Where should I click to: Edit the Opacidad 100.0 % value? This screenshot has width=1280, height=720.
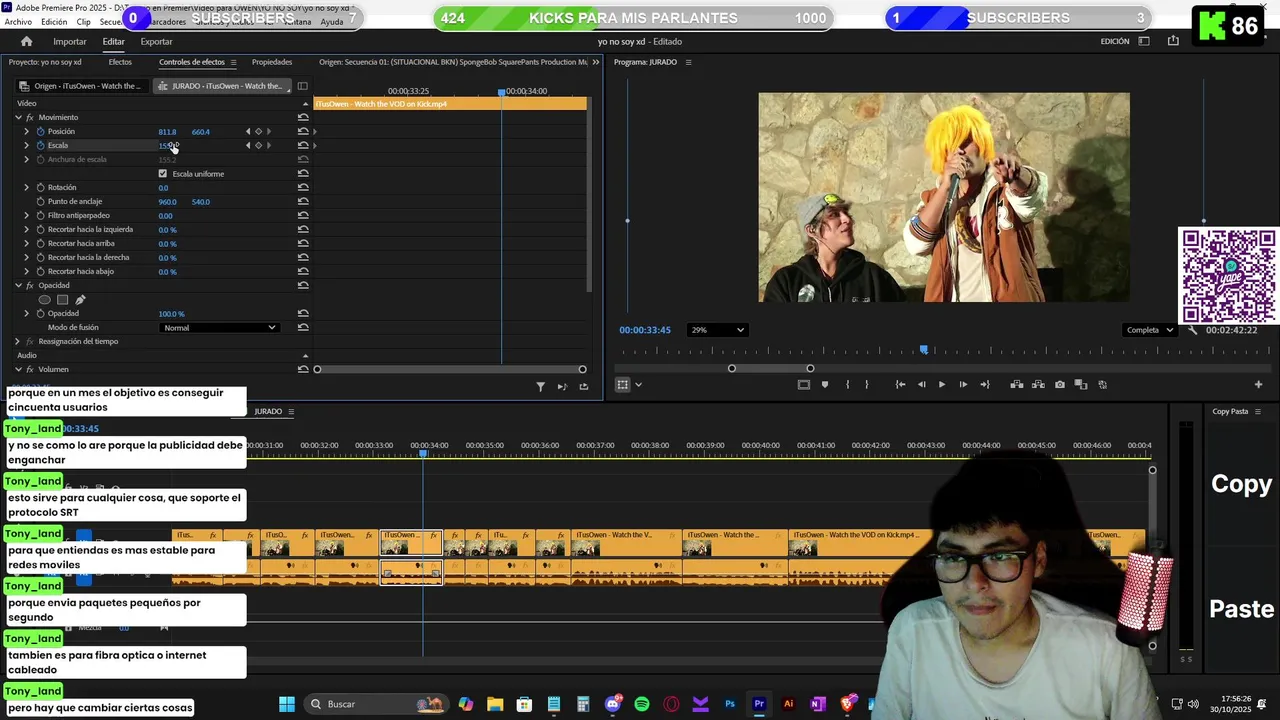coord(171,313)
